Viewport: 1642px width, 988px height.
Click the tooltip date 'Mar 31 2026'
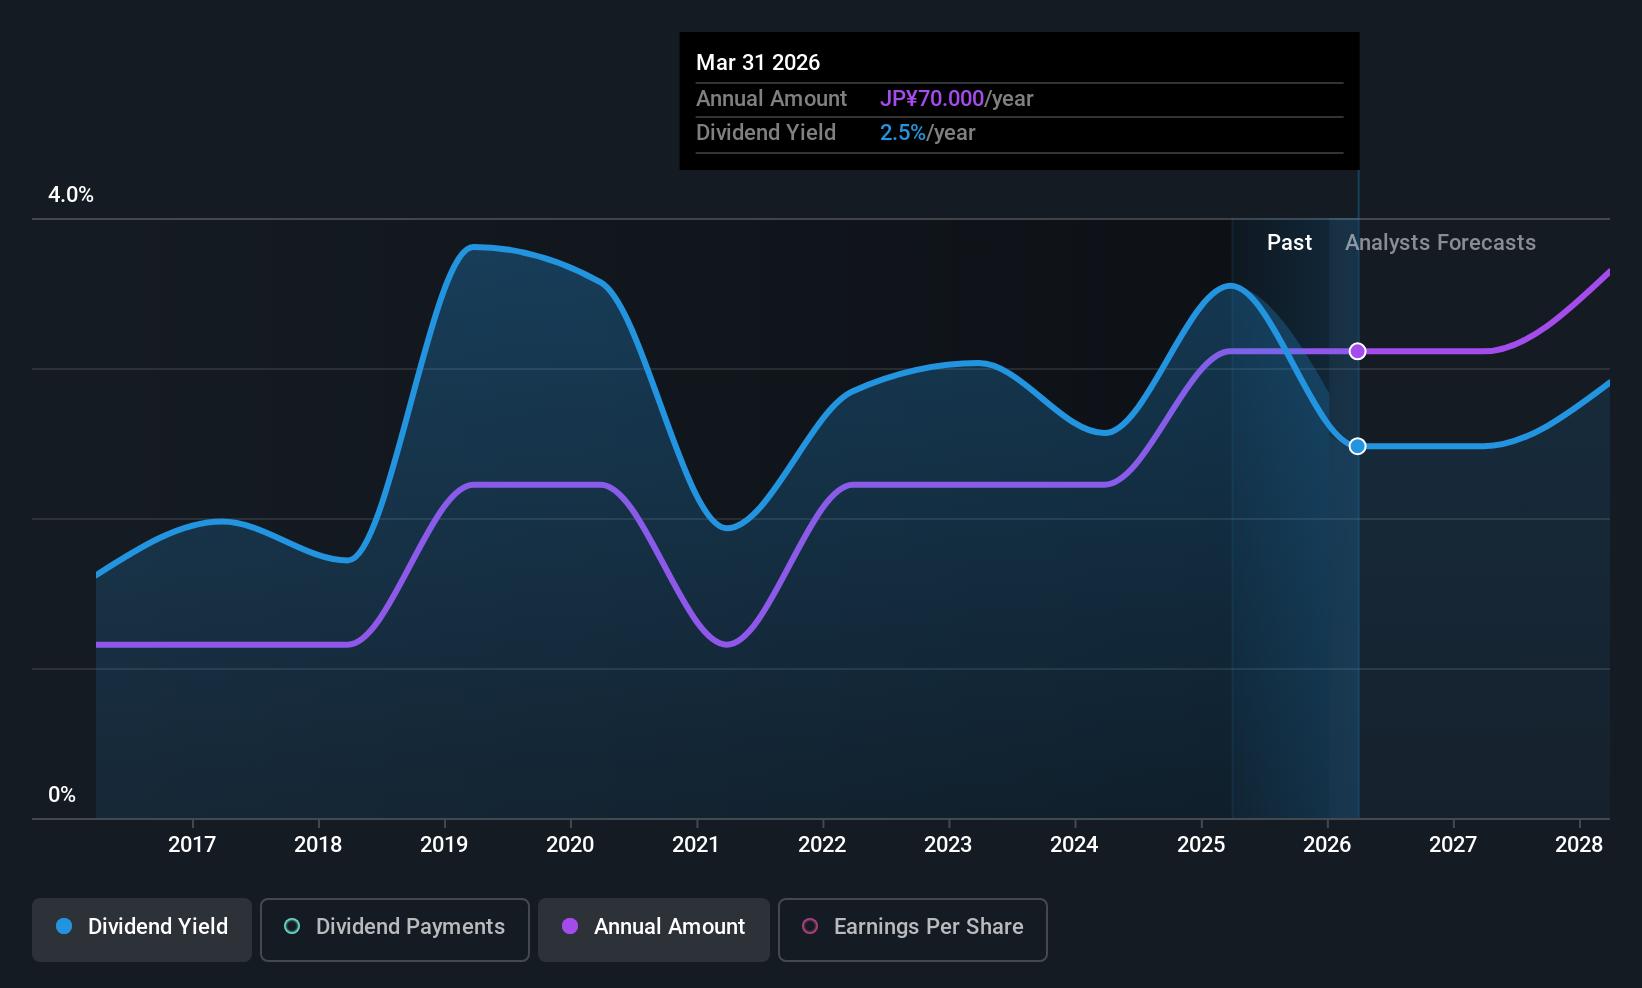(758, 62)
